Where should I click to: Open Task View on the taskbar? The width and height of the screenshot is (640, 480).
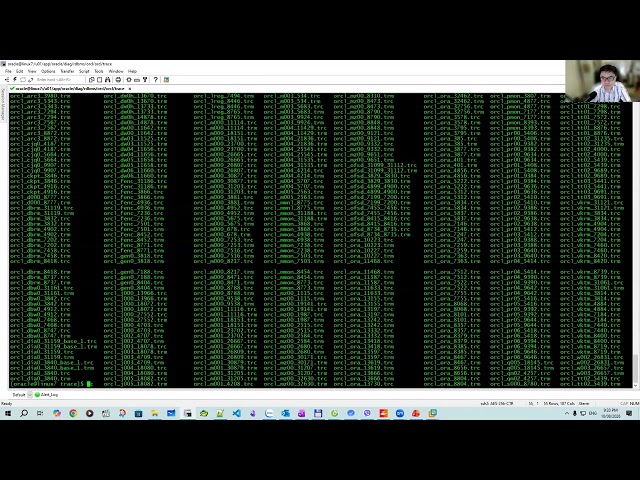[x=40, y=413]
